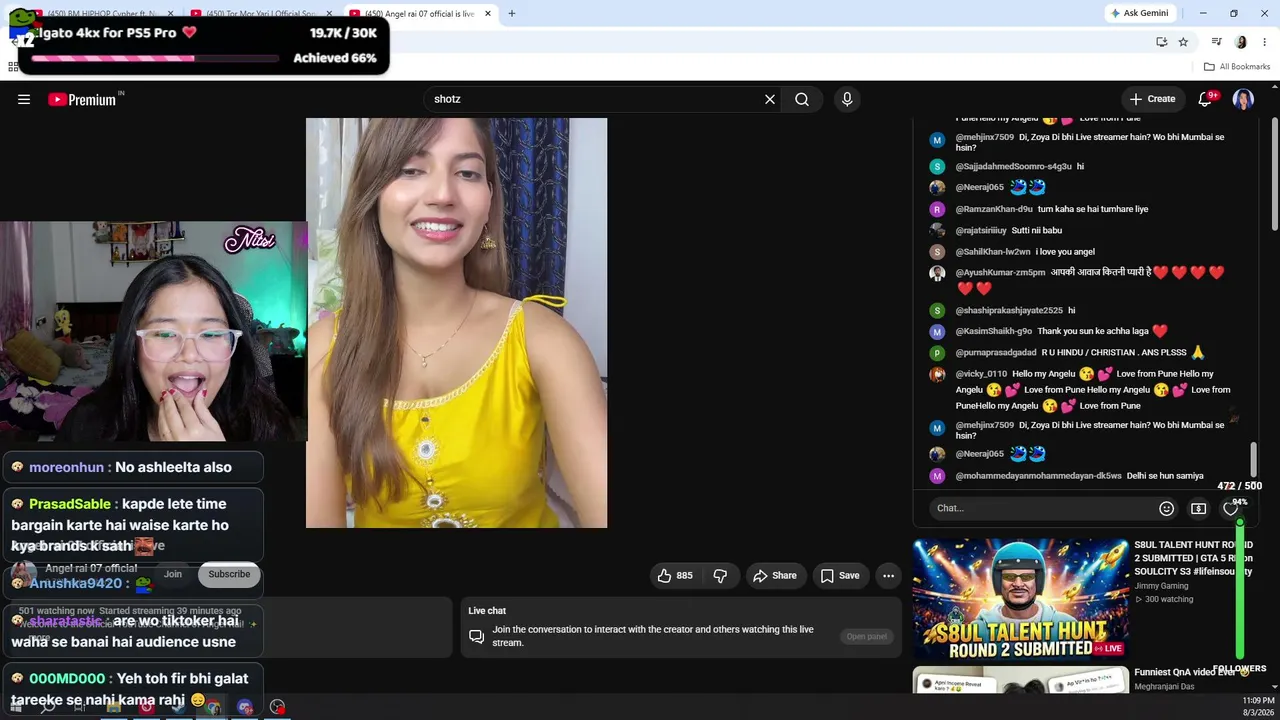Screen dimensions: 1280x720
Task: Open the All Bookmarks folder
Action: click(1237, 67)
